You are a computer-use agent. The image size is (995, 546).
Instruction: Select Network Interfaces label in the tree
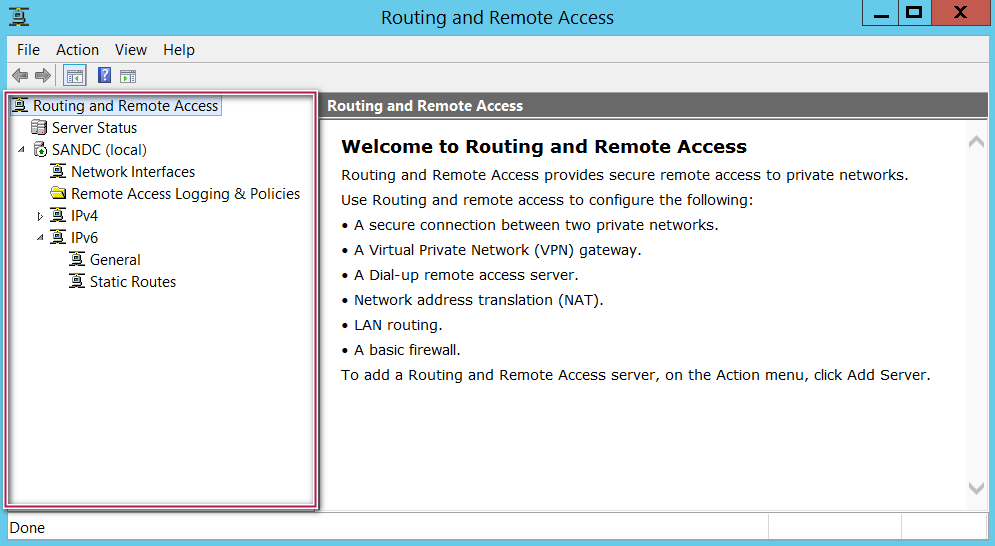coord(133,171)
